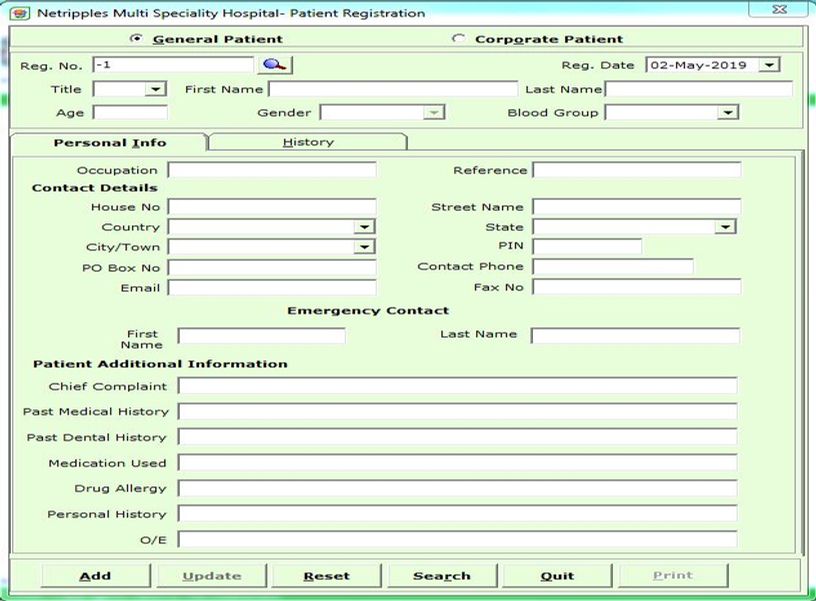
Task: Click the Age input field
Action: [x=130, y=112]
